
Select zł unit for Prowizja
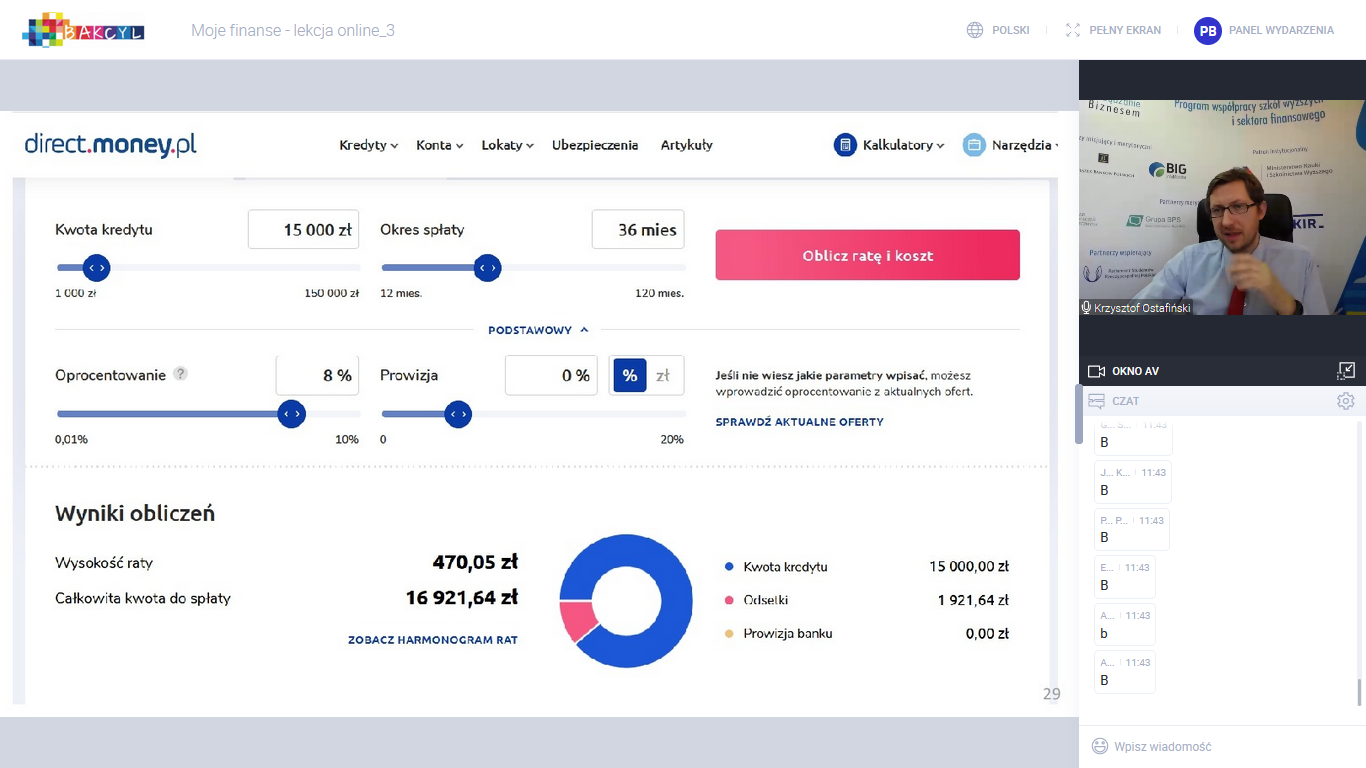tap(663, 375)
